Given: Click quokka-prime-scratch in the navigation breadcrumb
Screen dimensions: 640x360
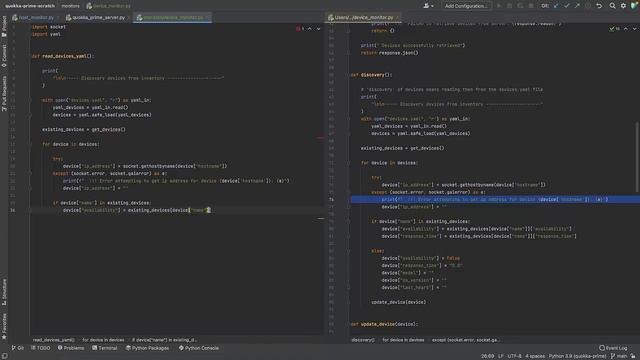Looking at the screenshot, I should click(x=30, y=6).
